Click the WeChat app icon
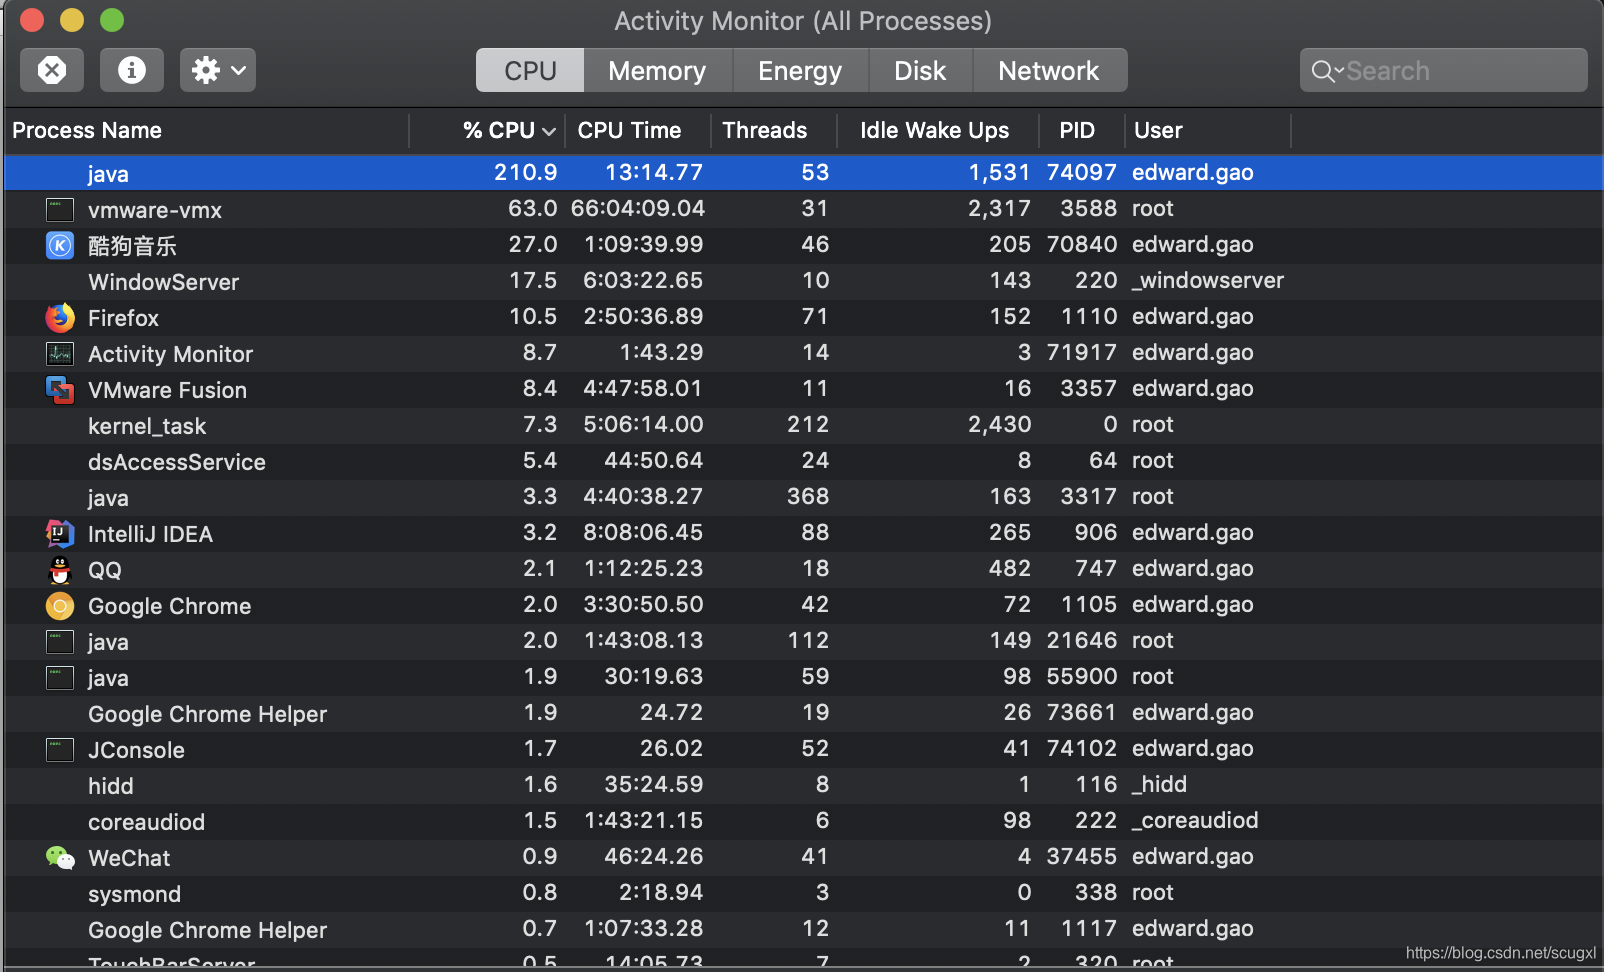The height and width of the screenshot is (972, 1606). 60,858
